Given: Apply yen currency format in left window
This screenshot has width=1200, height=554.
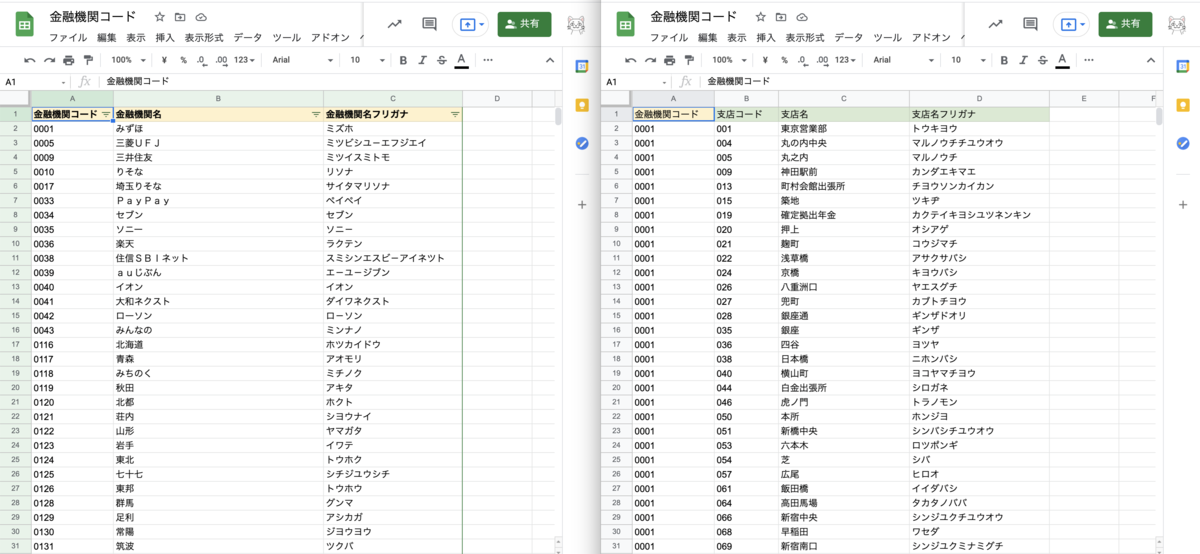Looking at the screenshot, I should tap(164, 60).
